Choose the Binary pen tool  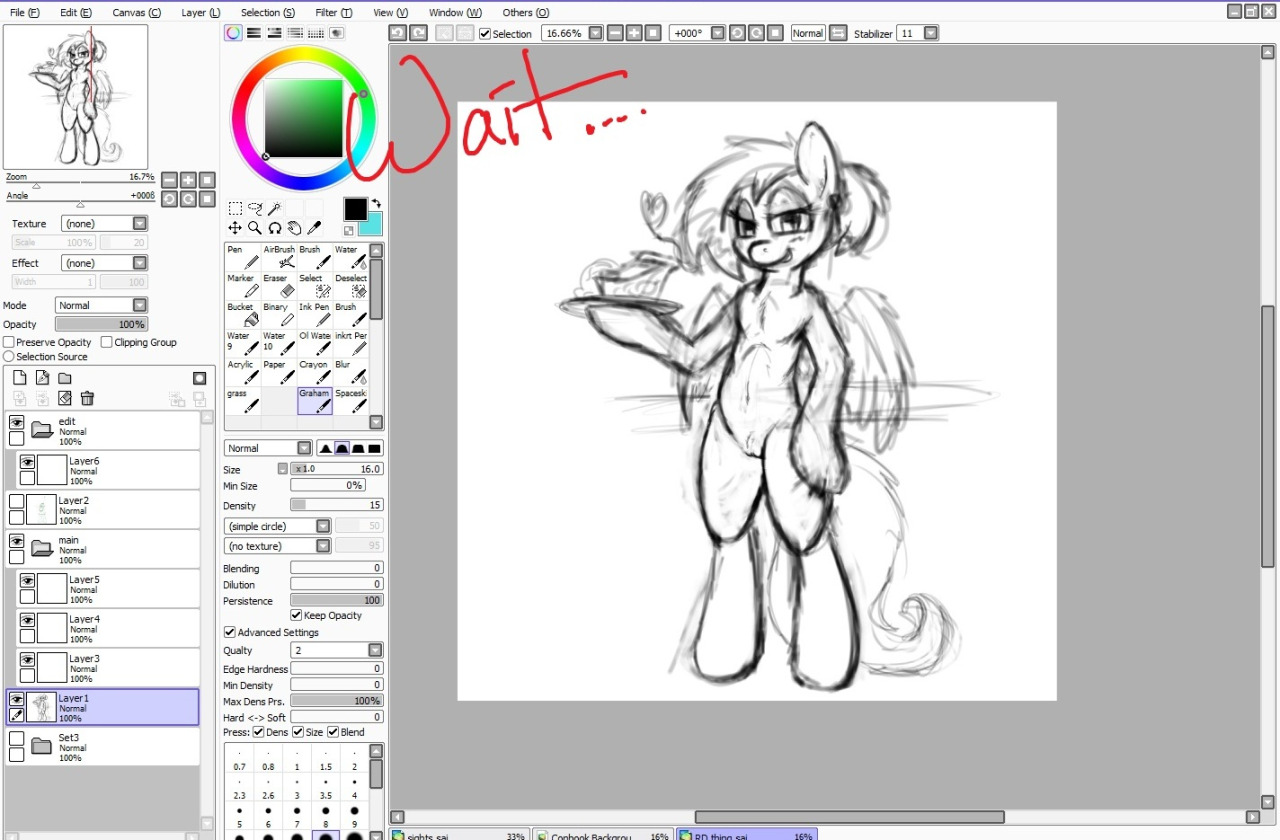click(278, 314)
